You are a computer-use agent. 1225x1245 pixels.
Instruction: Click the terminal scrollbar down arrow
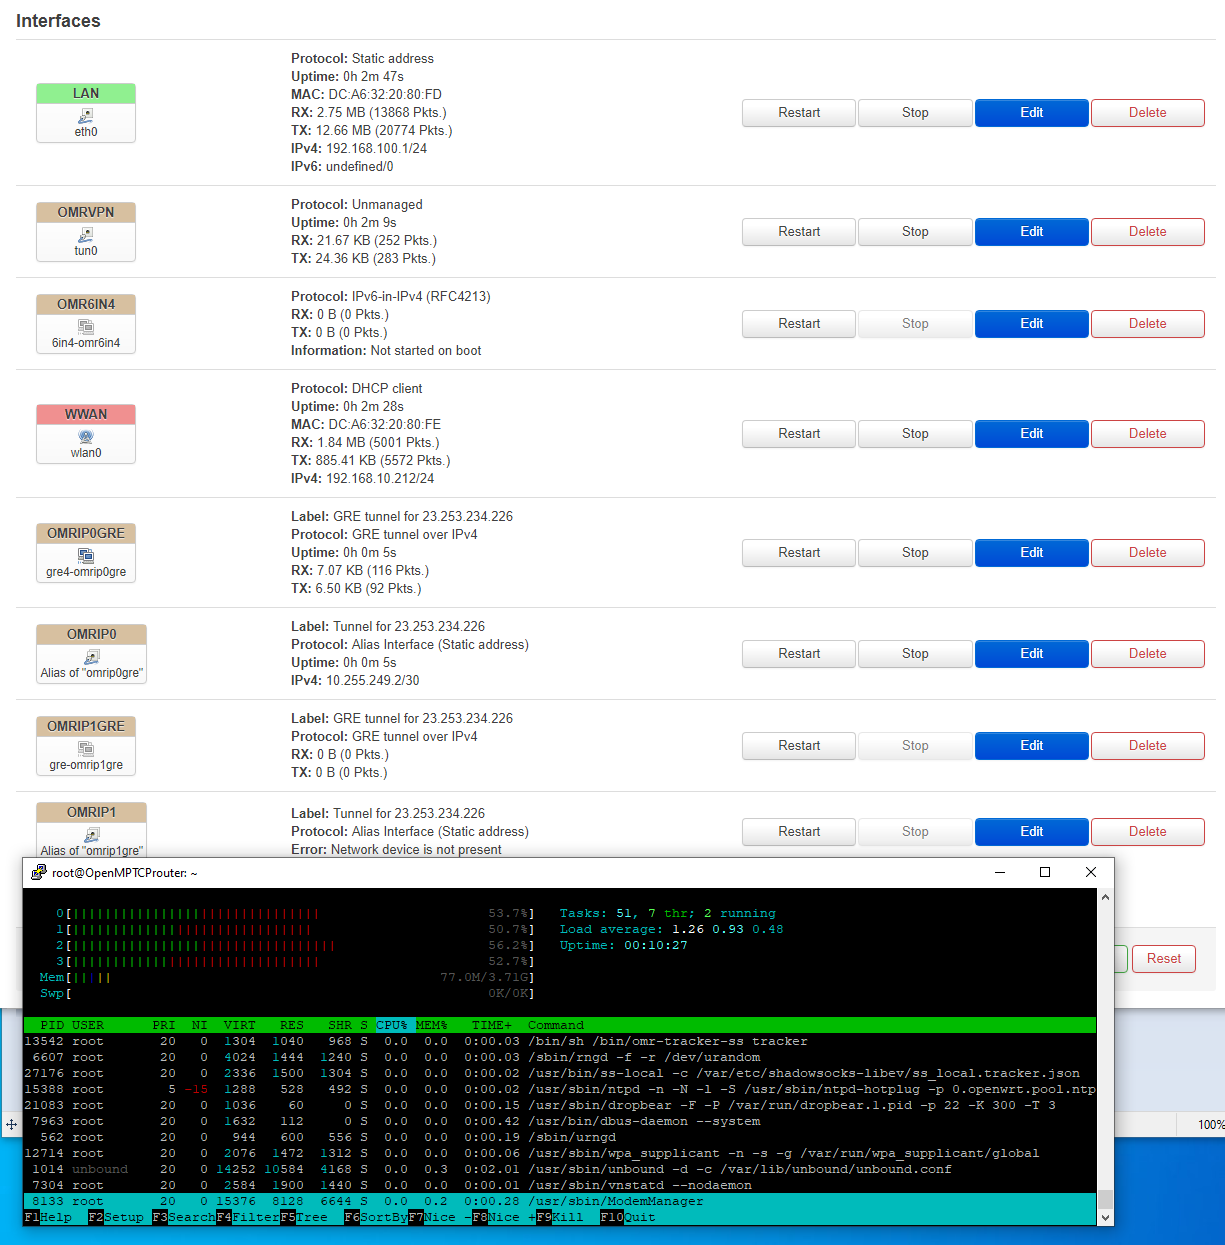pos(1105,1217)
